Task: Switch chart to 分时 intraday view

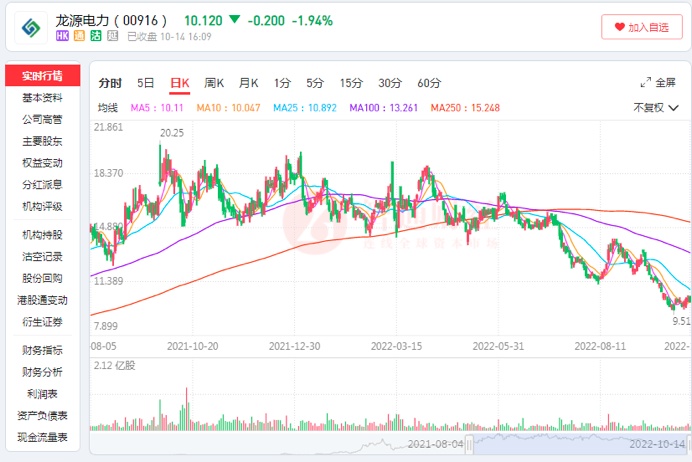Action: [110, 83]
